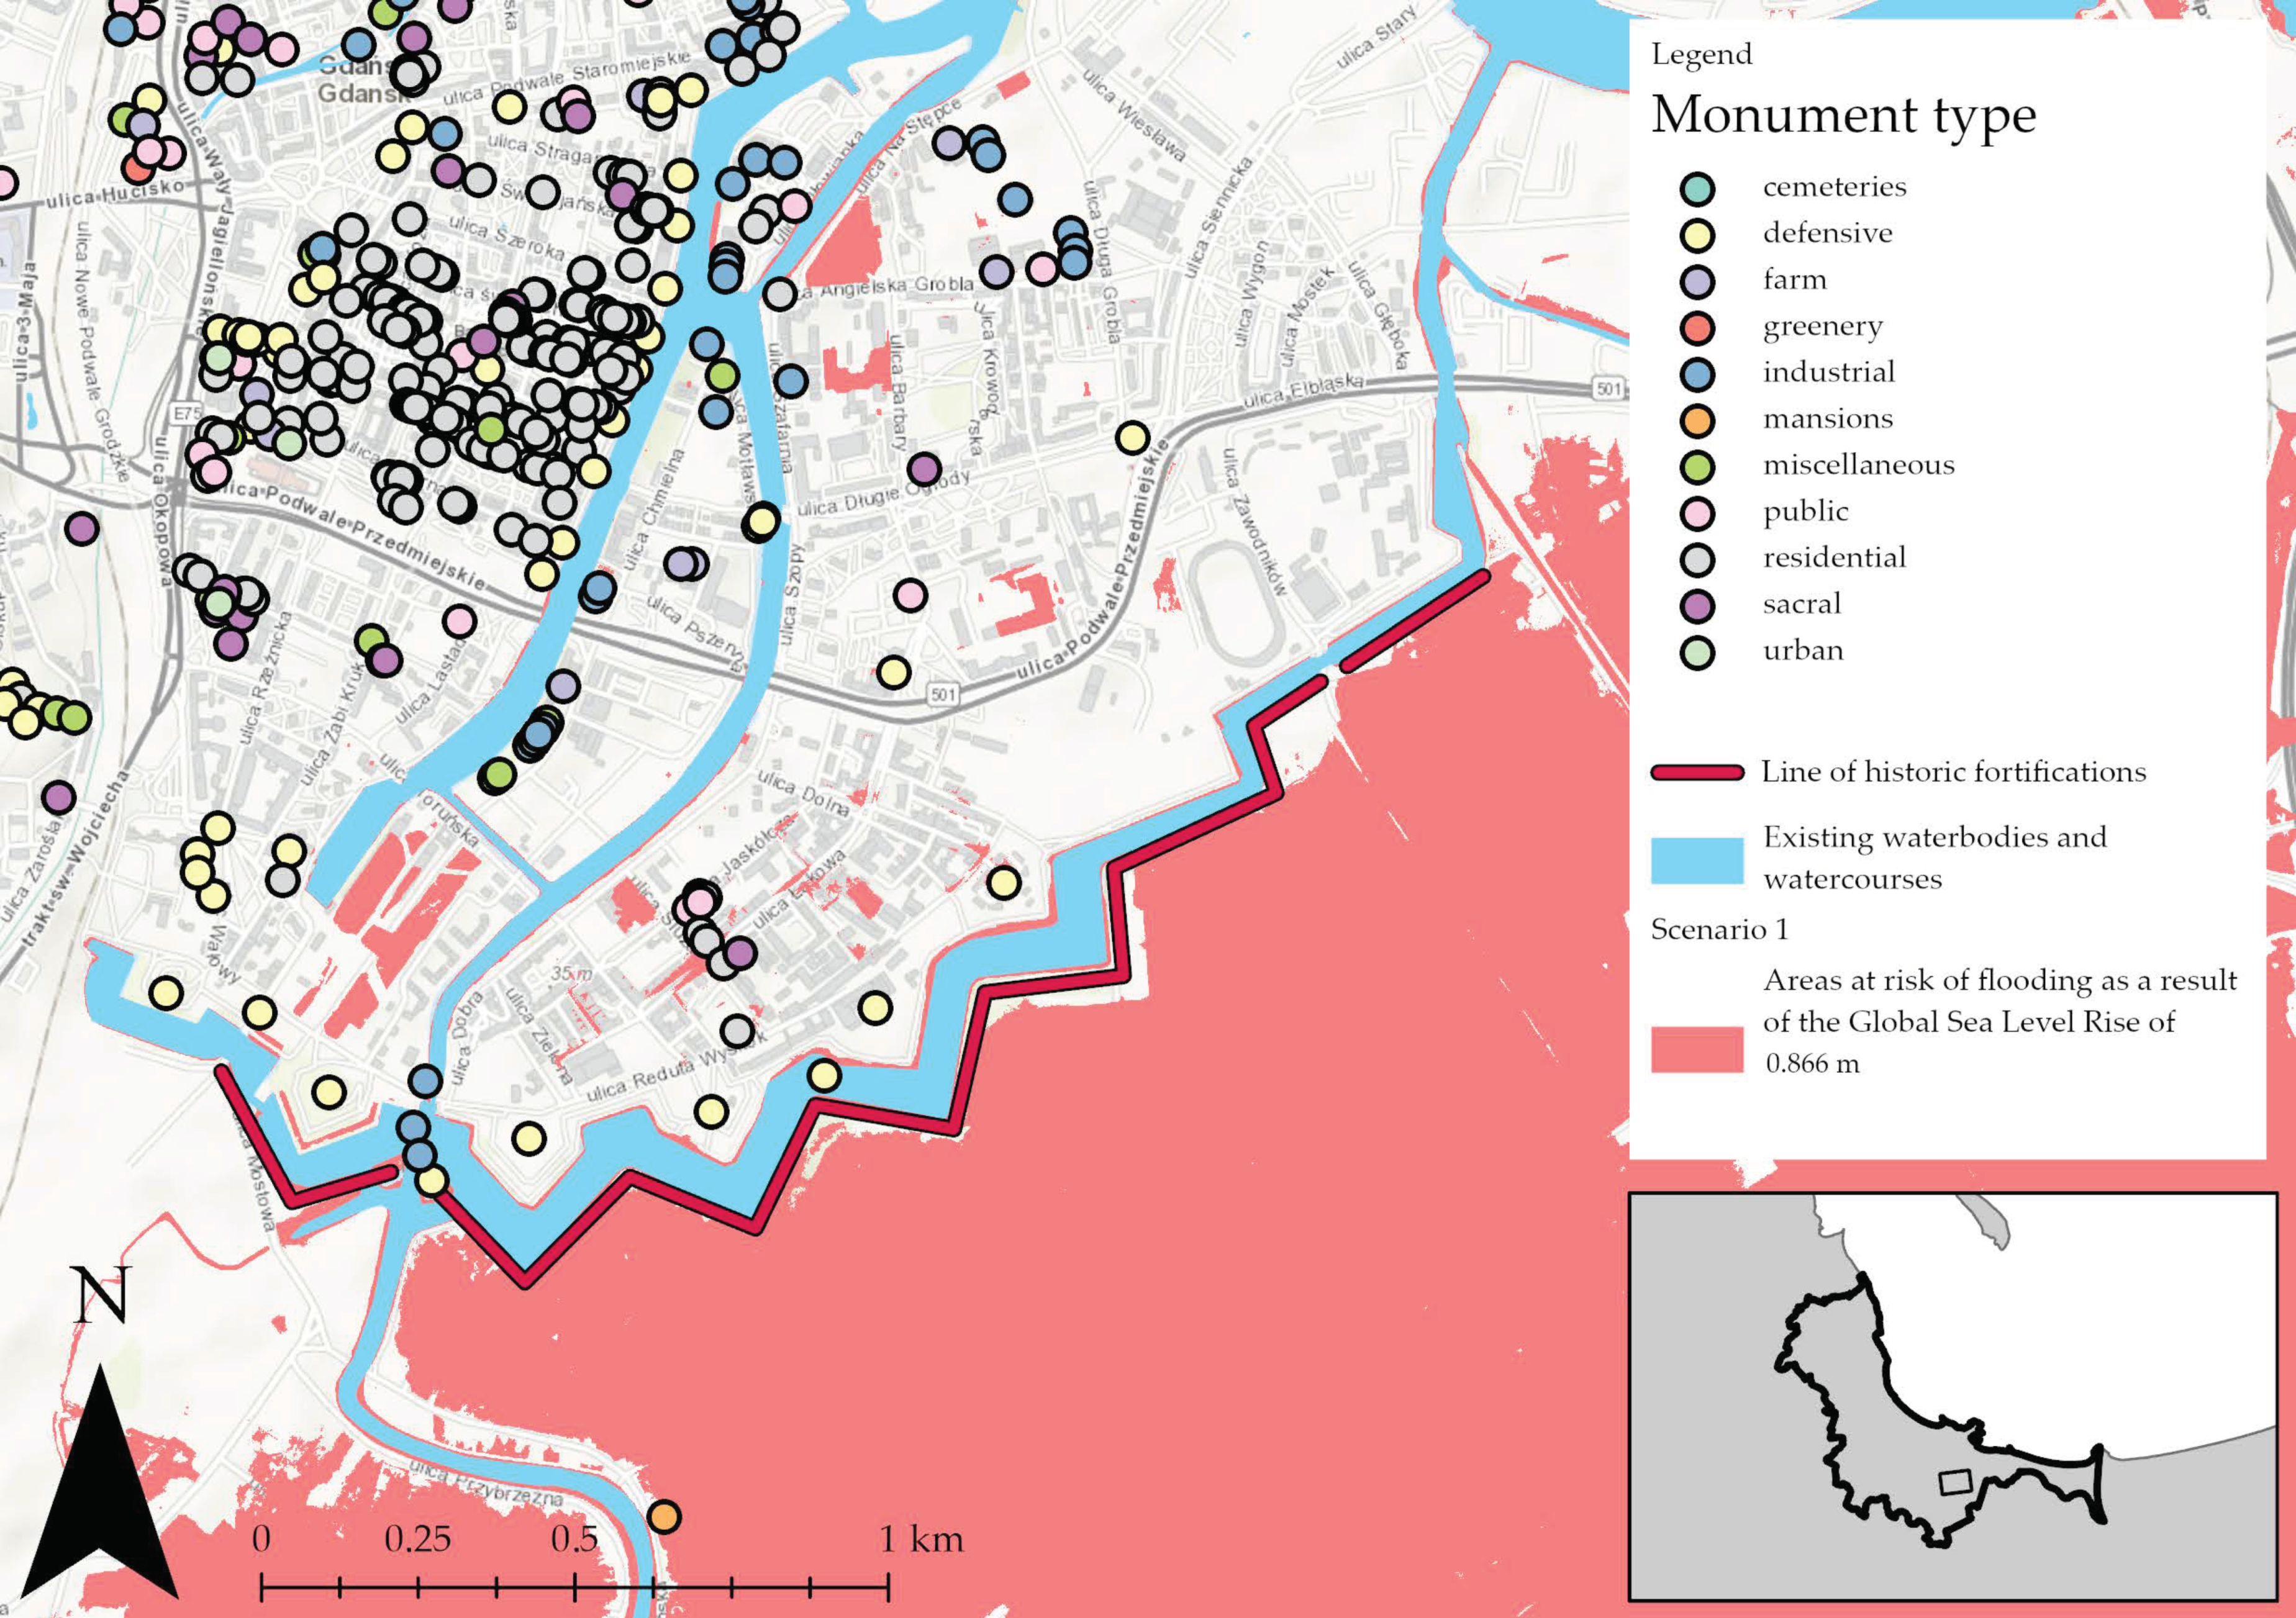Screen dimensions: 2296x1618
Task: Click the red fortifications line legend symbol
Action: tap(1697, 772)
